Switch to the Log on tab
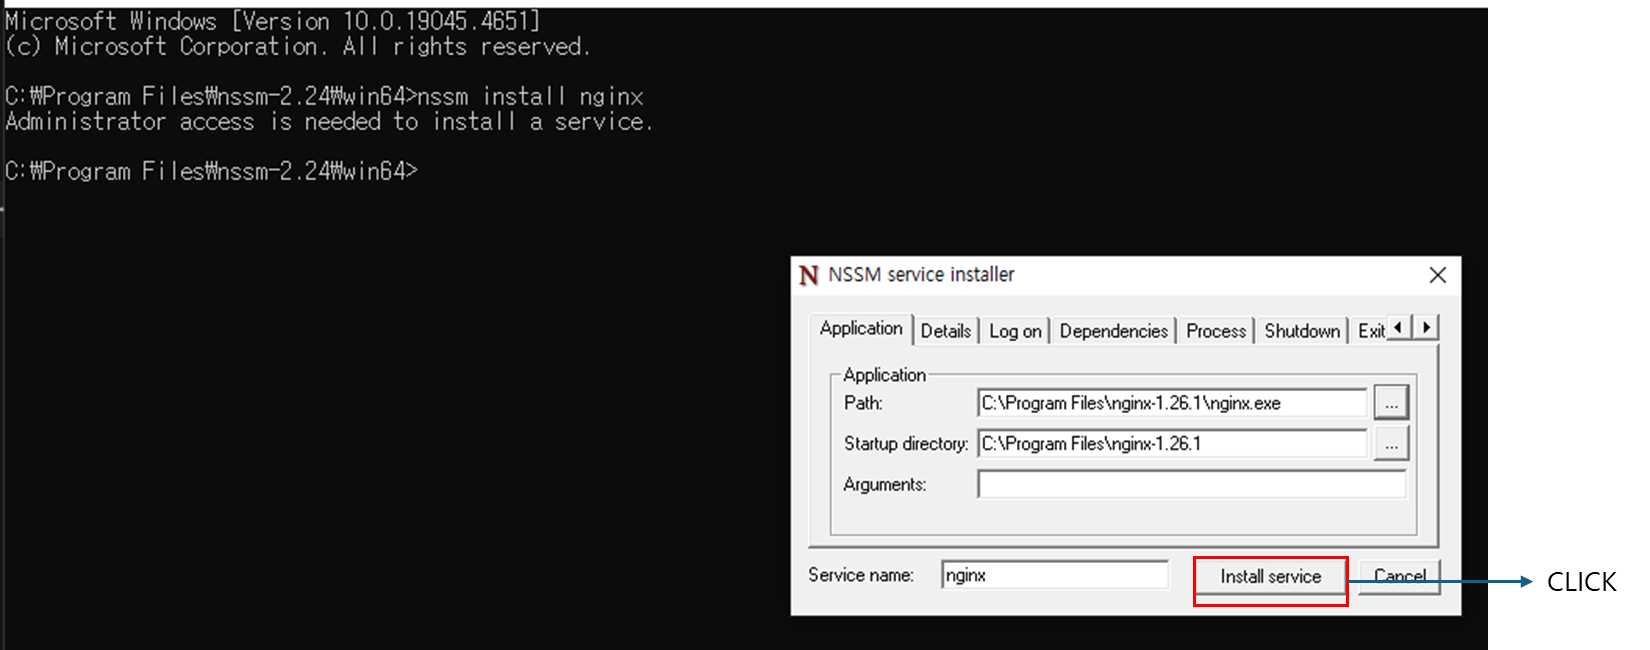 [x=1015, y=331]
